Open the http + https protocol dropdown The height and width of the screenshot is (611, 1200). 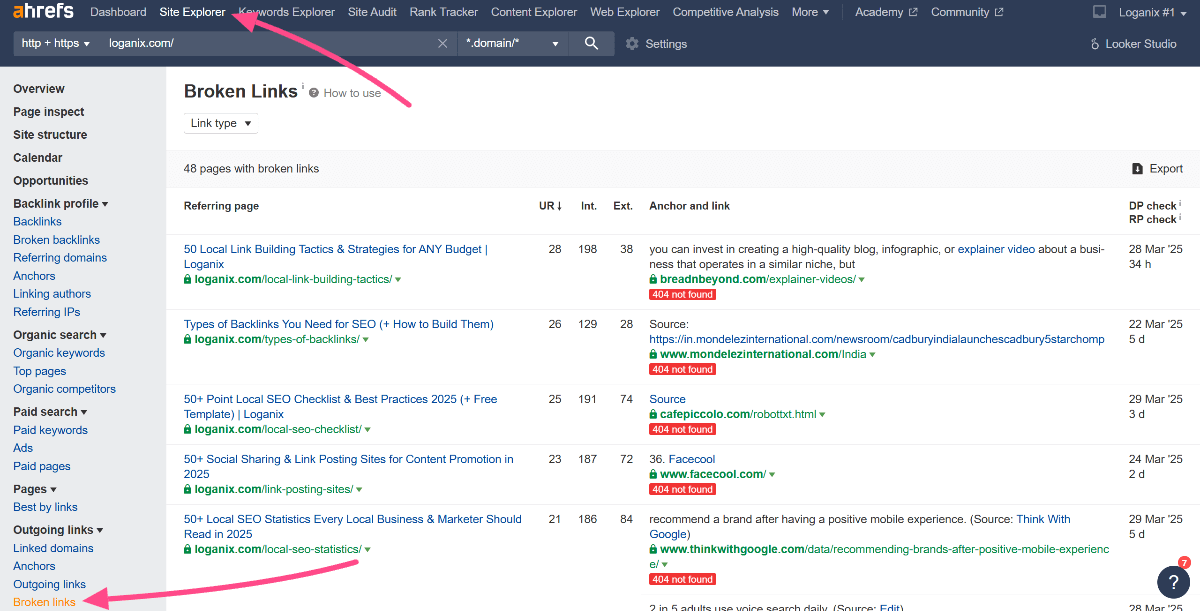pyautogui.click(x=56, y=44)
